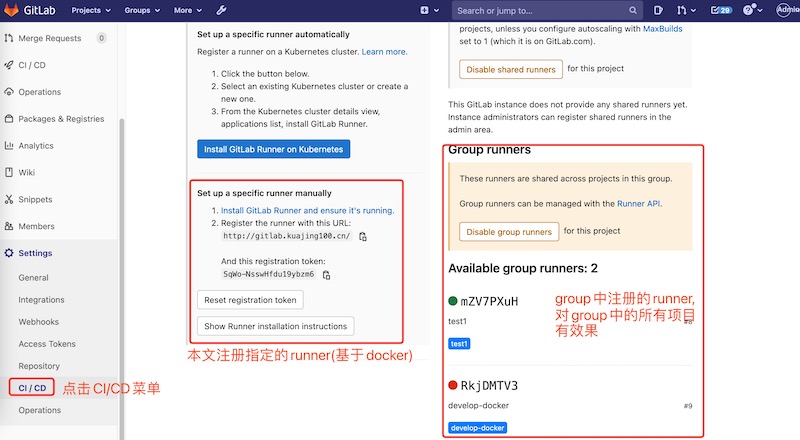The width and height of the screenshot is (800, 440).
Task: Click the green status dot of mZV7PXuH
Action: tap(453, 301)
